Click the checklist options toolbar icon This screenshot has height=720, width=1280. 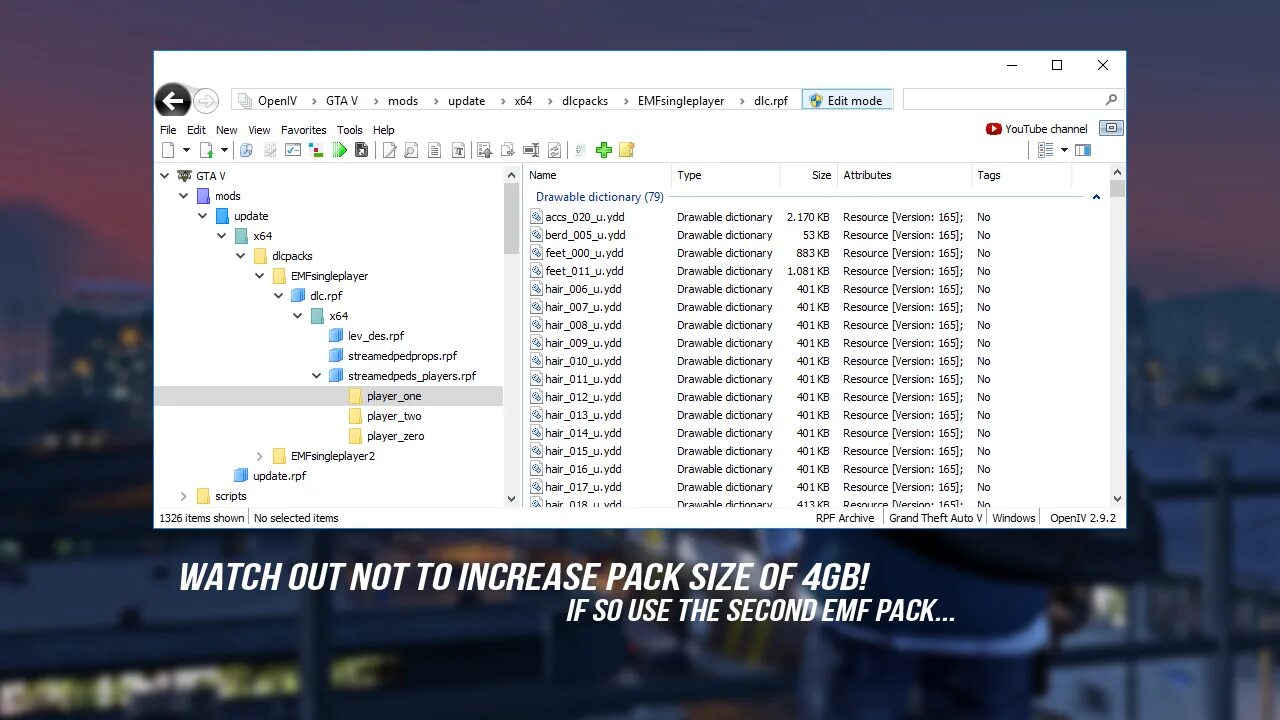click(293, 150)
